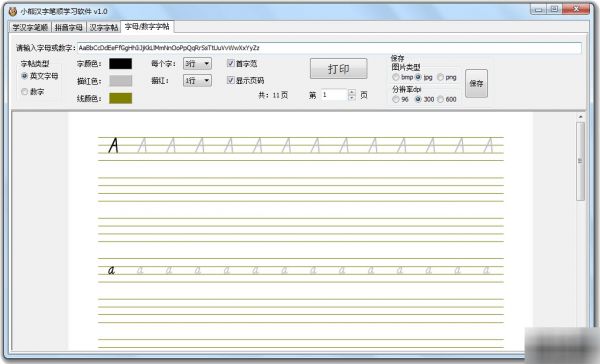Image resolution: width=600 pixels, height=364 pixels.
Task: Click the 共: 11页 total pages text
Action: tap(273, 95)
